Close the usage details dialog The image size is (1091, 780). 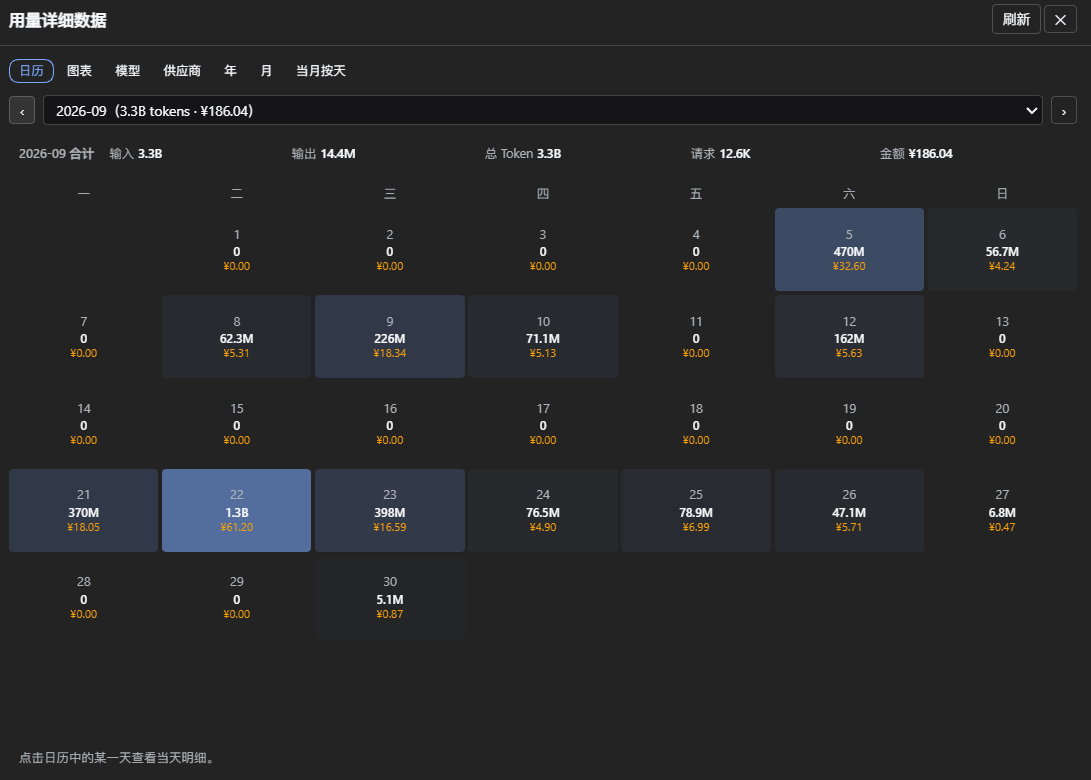[x=1060, y=19]
